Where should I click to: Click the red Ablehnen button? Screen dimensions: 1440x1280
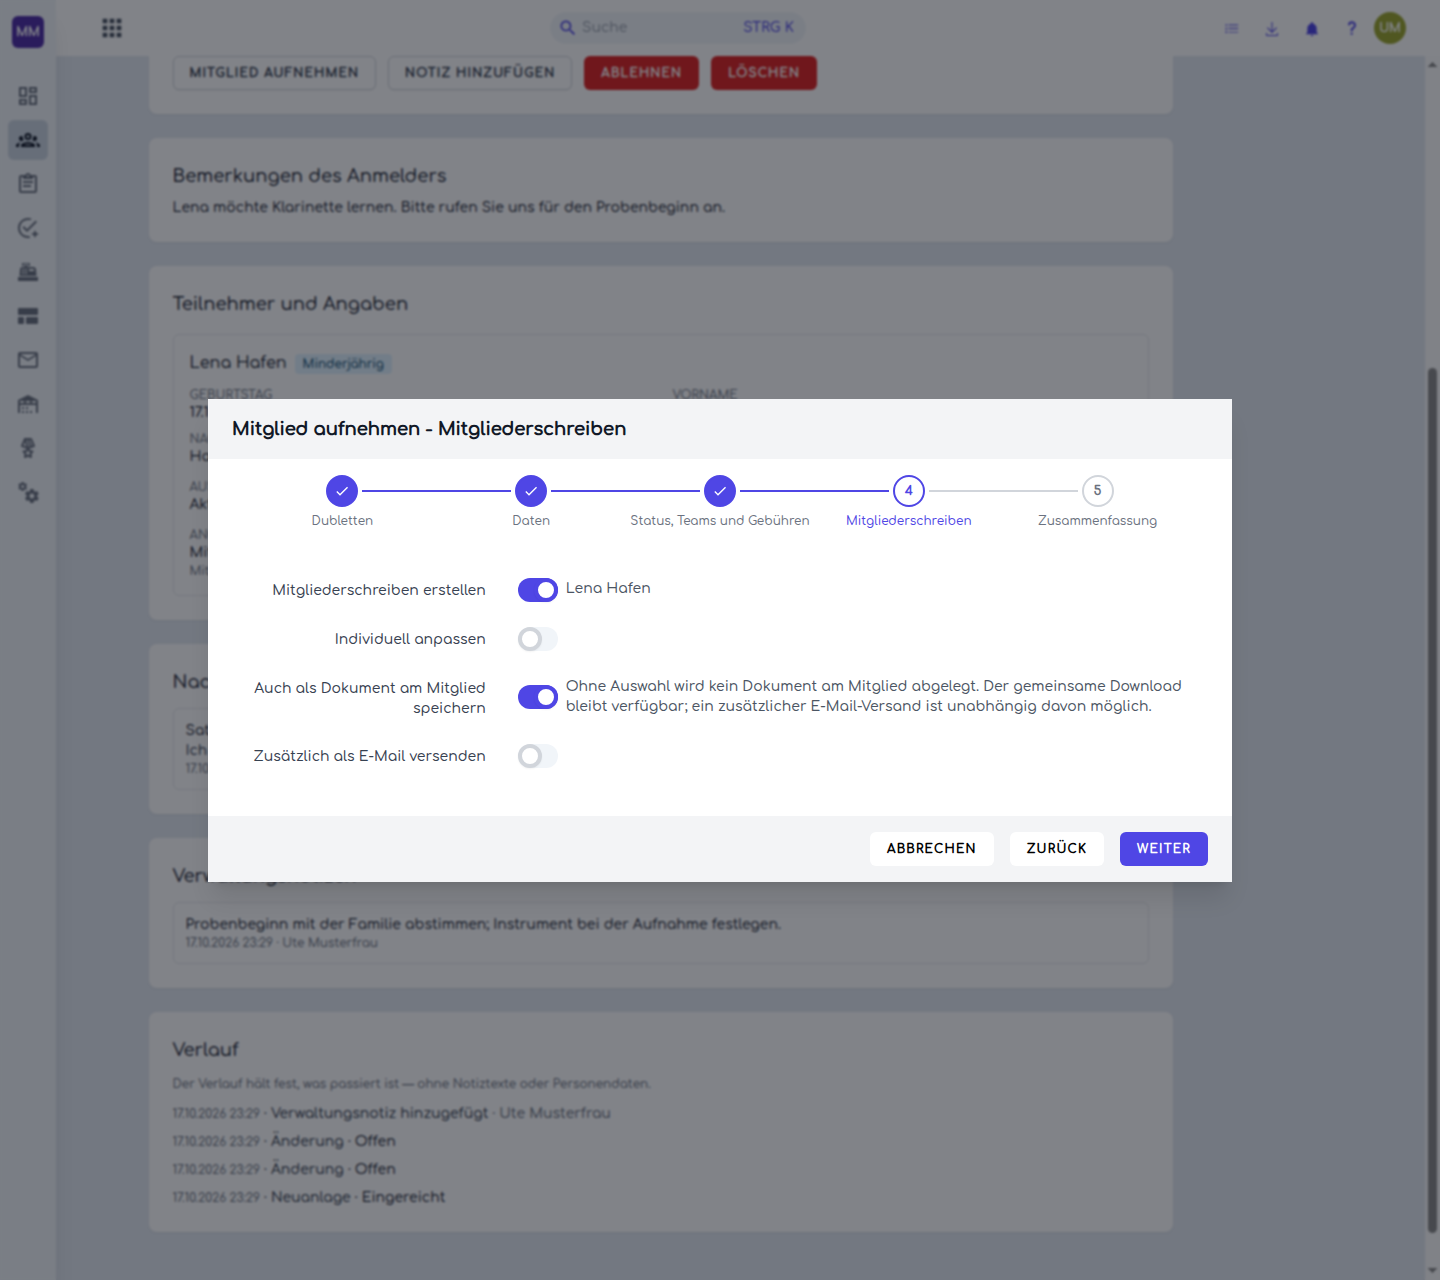click(641, 72)
